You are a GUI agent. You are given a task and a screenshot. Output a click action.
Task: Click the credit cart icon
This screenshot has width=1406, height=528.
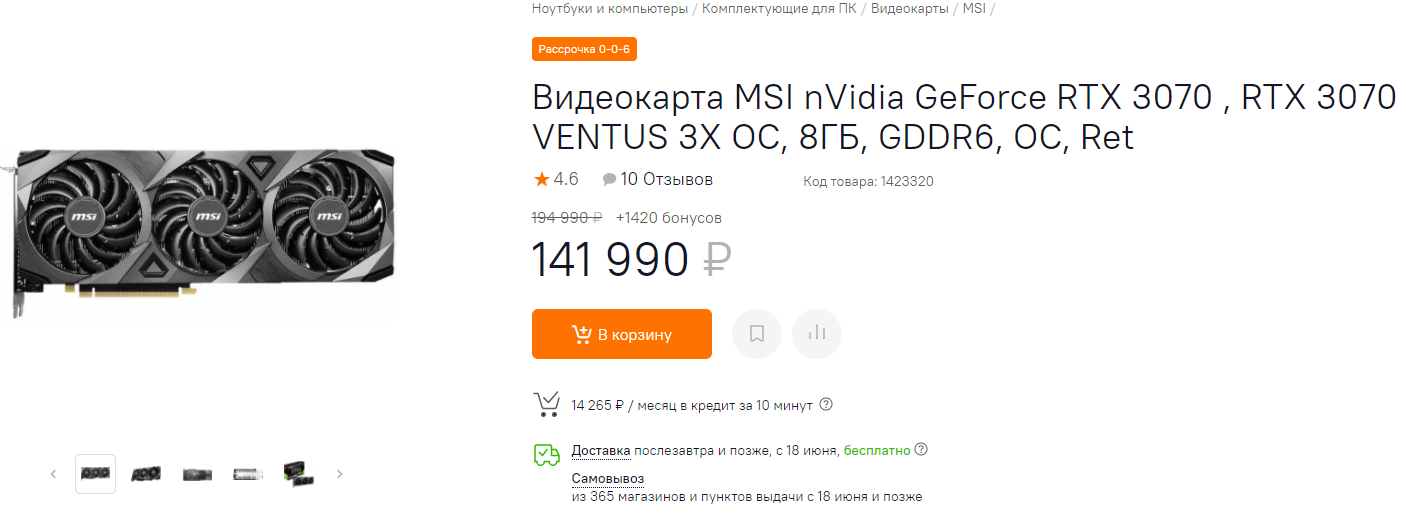click(546, 404)
